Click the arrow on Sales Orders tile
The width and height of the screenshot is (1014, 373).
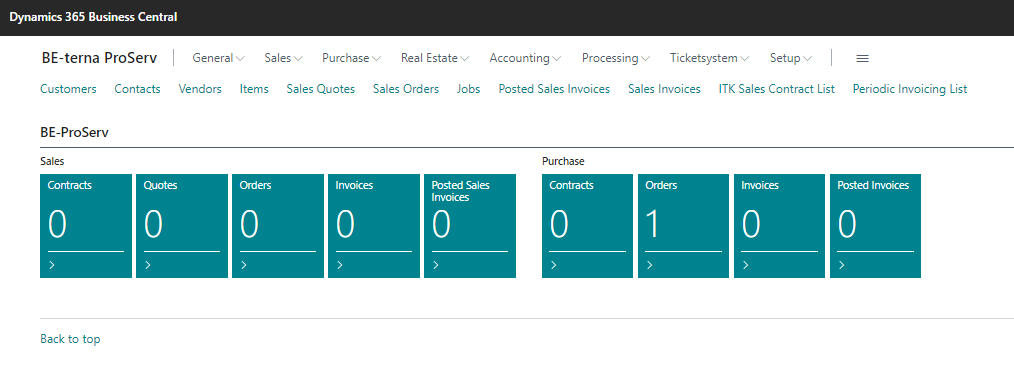(243, 264)
